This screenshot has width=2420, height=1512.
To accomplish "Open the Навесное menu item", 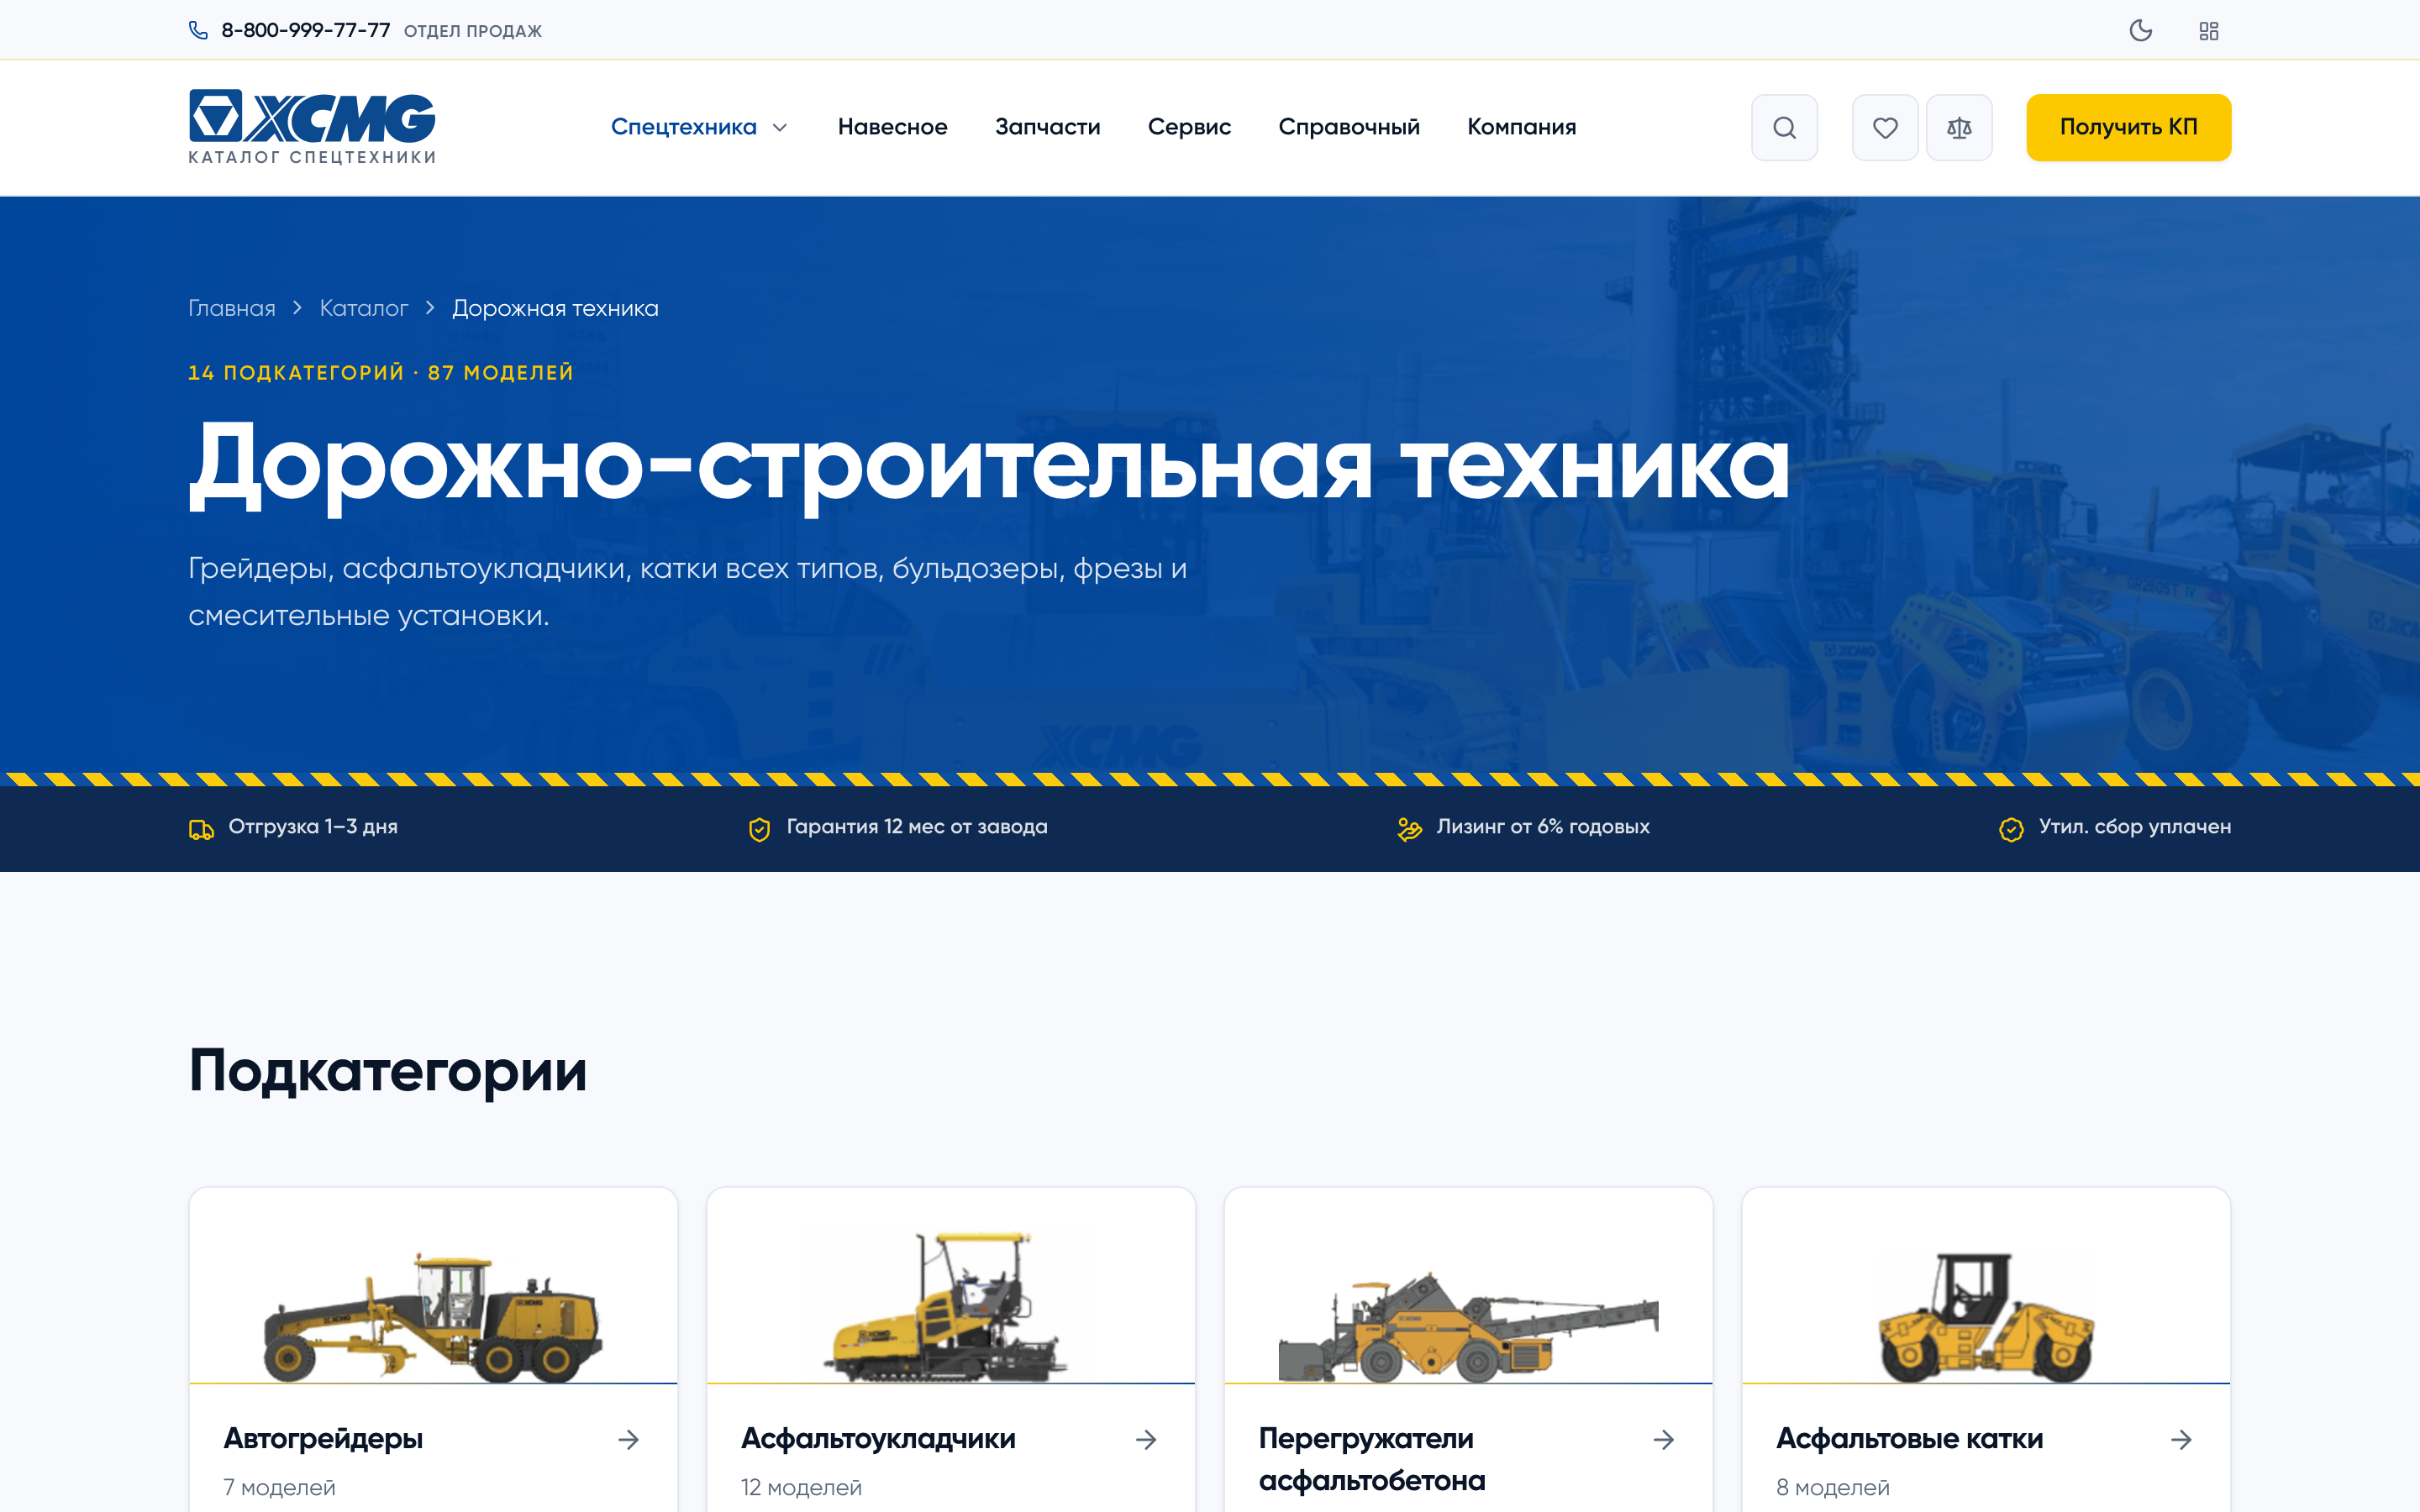I will [892, 127].
